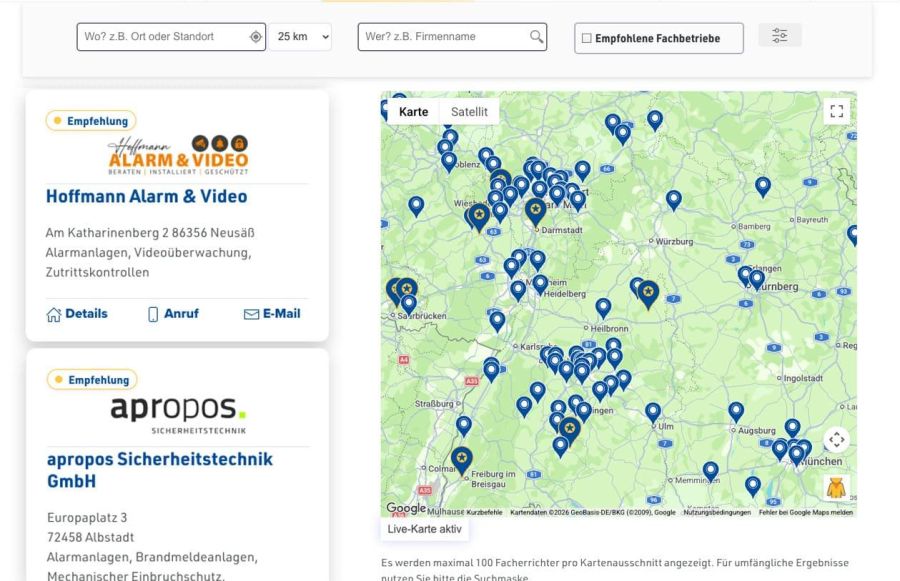Use current location target icon in Wo field
900x581 pixels.
255,37
